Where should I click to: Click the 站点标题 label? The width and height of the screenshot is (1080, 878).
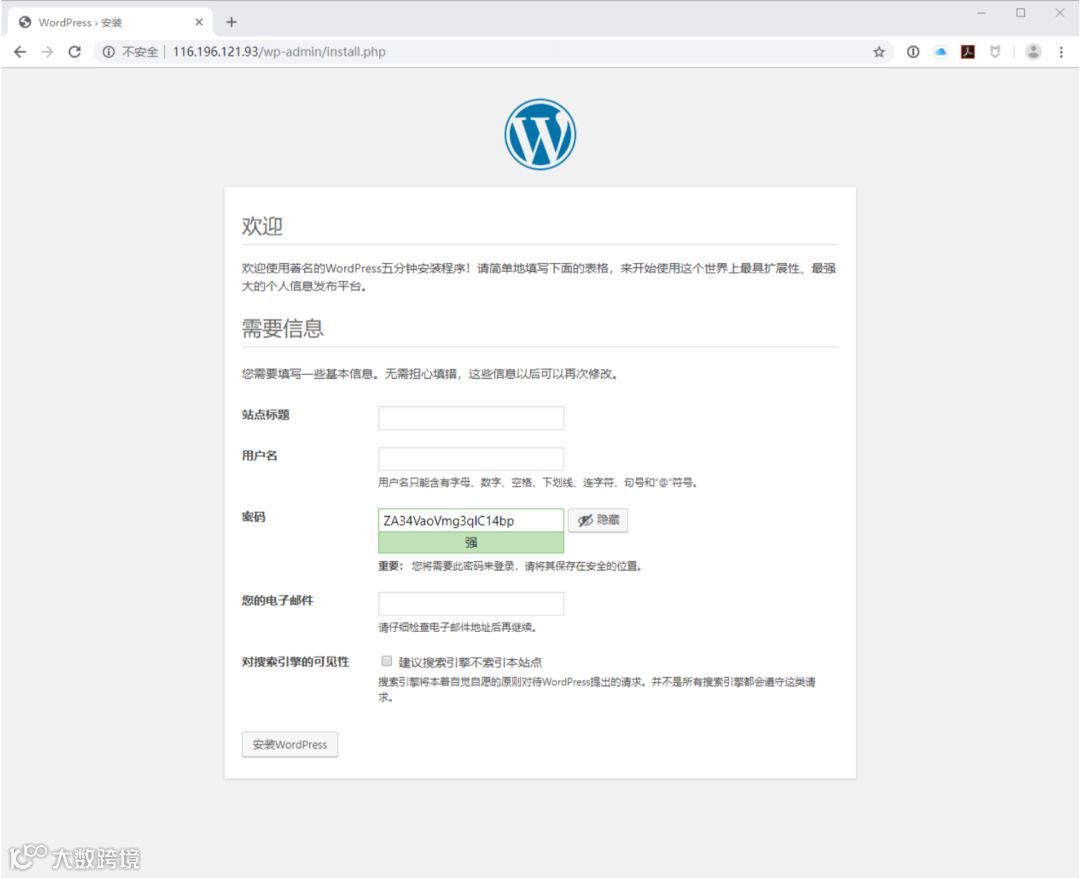click(265, 415)
